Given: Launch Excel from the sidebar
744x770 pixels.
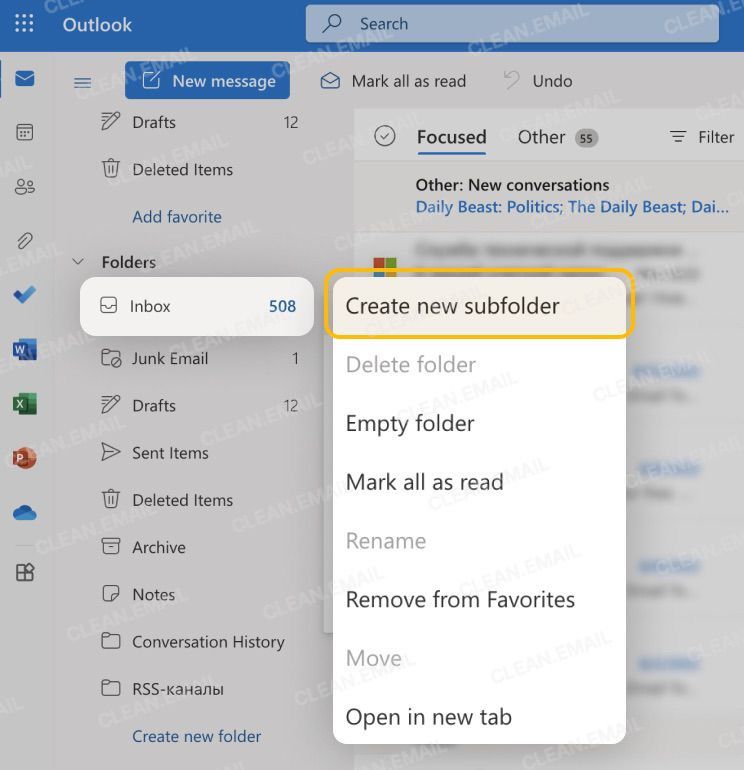Looking at the screenshot, I should pos(25,404).
